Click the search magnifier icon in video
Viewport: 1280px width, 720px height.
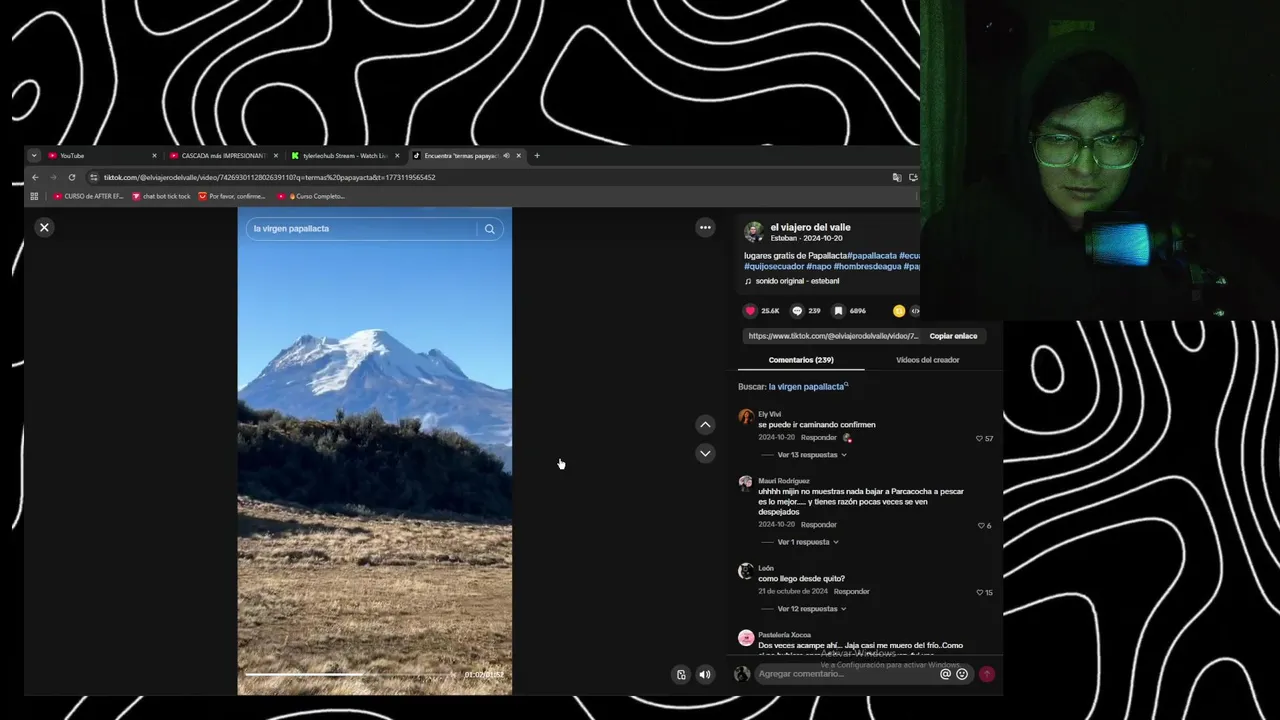pos(489,229)
